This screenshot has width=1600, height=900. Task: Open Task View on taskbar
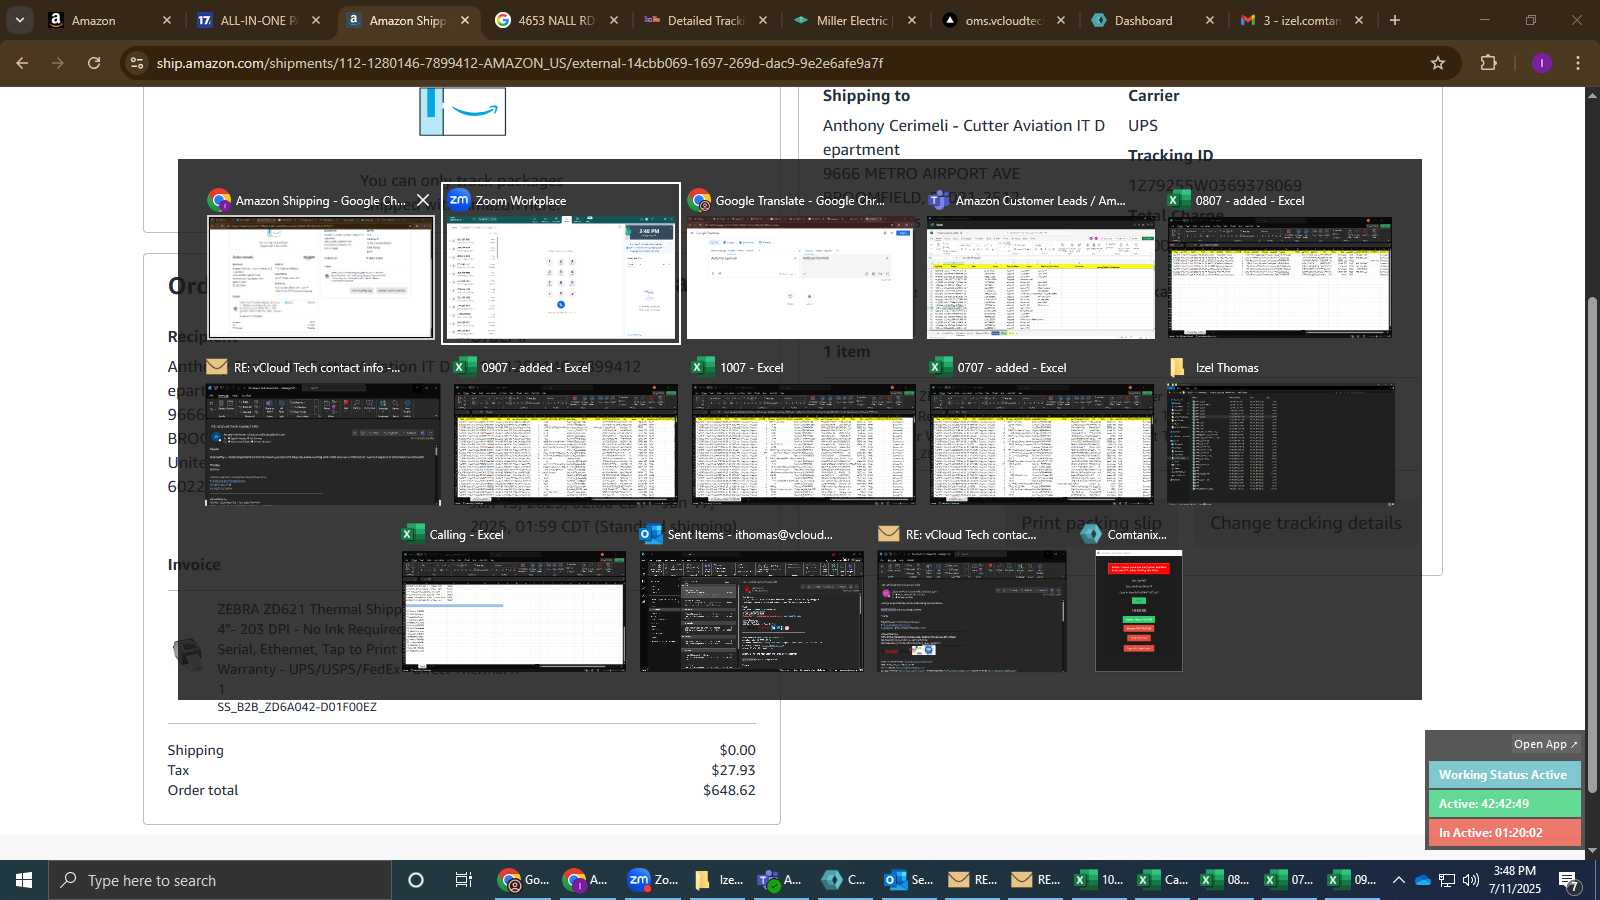click(464, 880)
